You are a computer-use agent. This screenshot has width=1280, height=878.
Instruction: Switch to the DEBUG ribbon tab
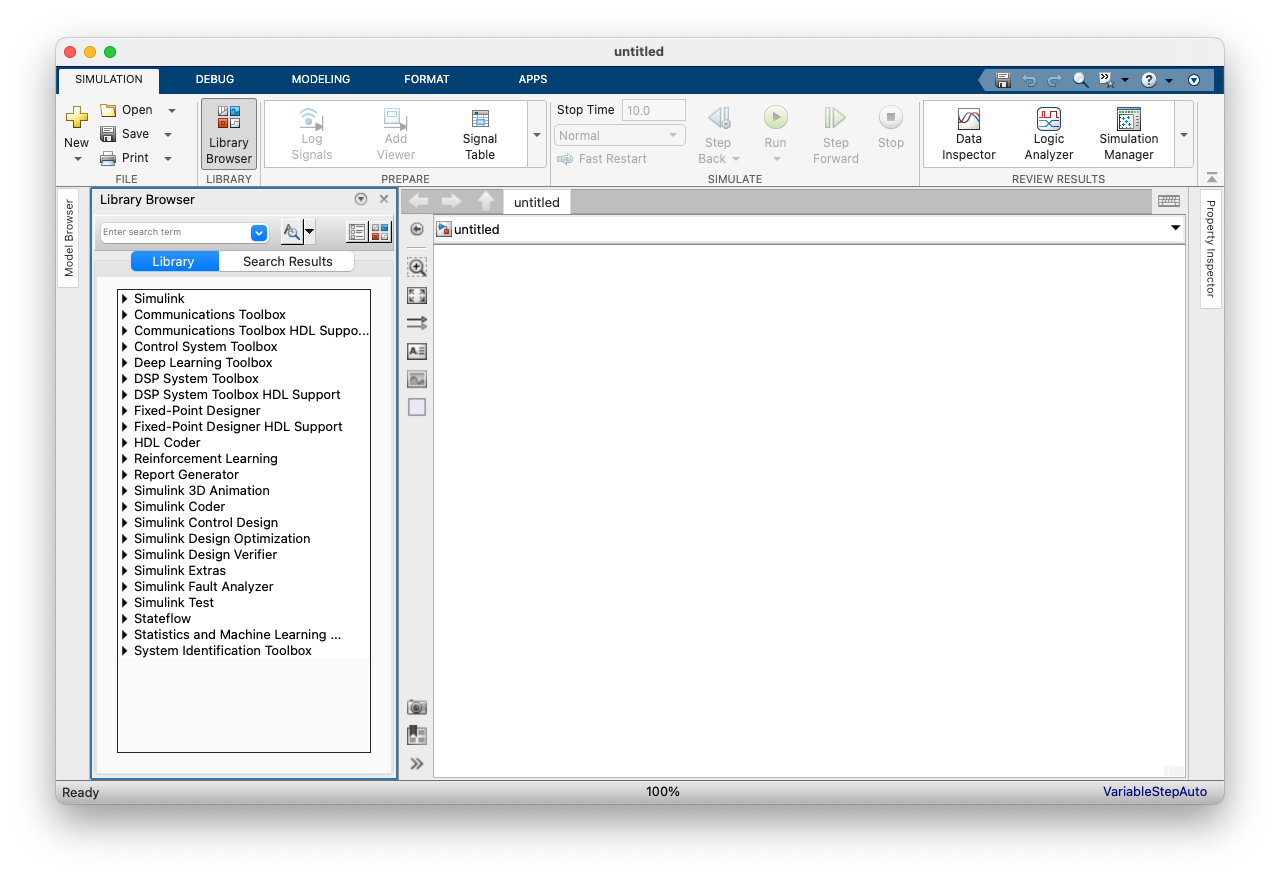tap(215, 79)
